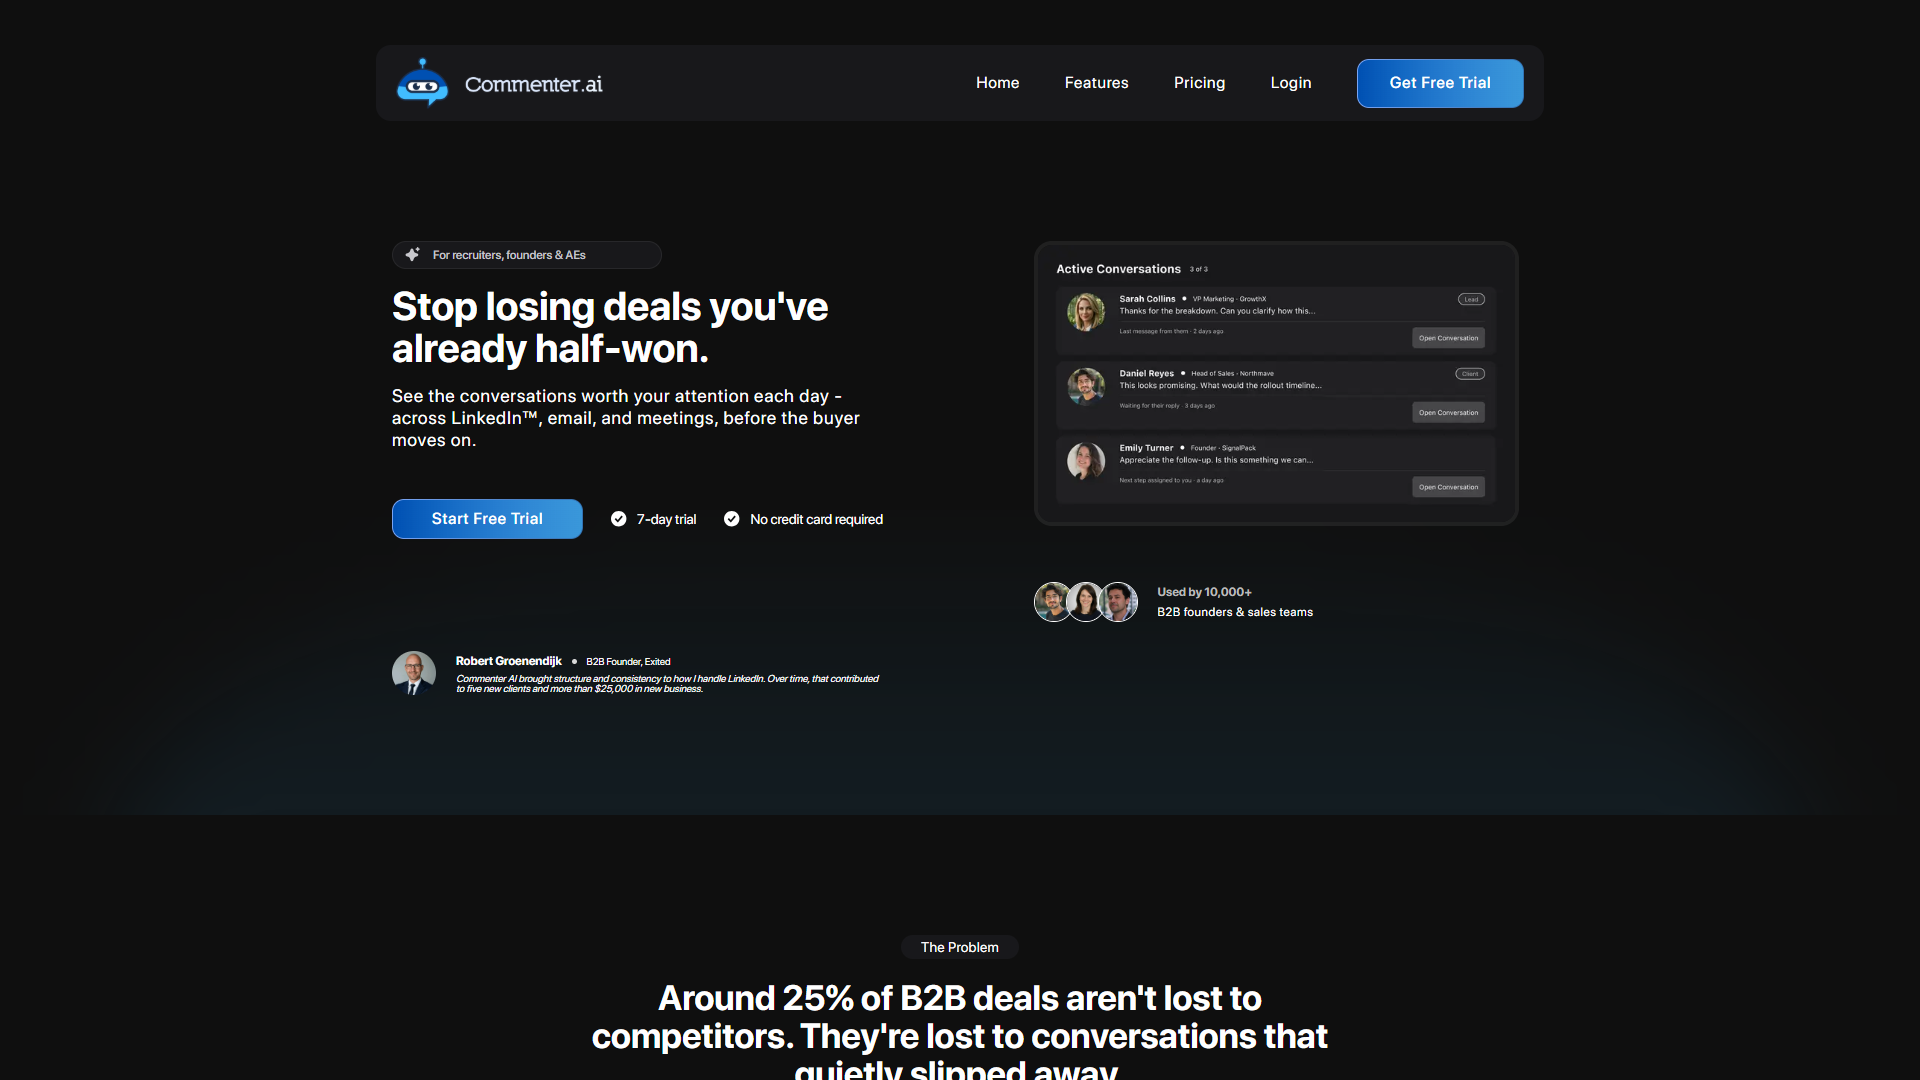Click the Commenter.ai robot logo icon
This screenshot has width=1920, height=1080.
(422, 83)
